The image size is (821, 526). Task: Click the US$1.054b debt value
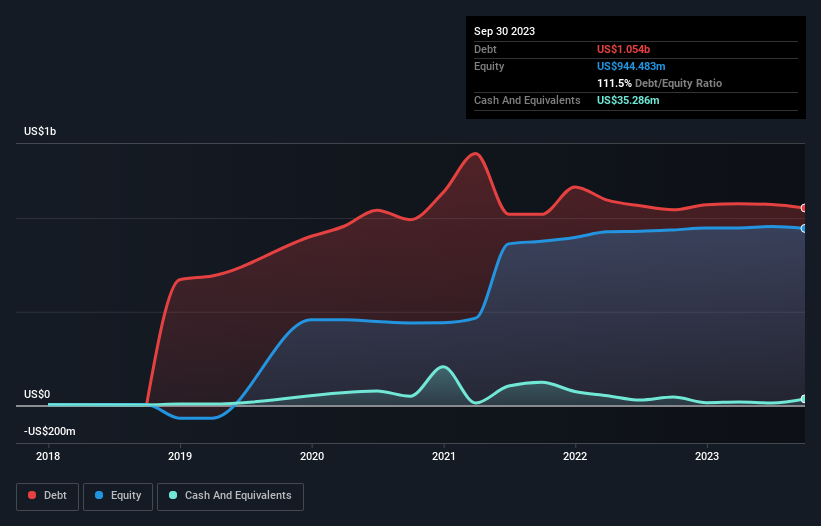pyautogui.click(x=624, y=49)
